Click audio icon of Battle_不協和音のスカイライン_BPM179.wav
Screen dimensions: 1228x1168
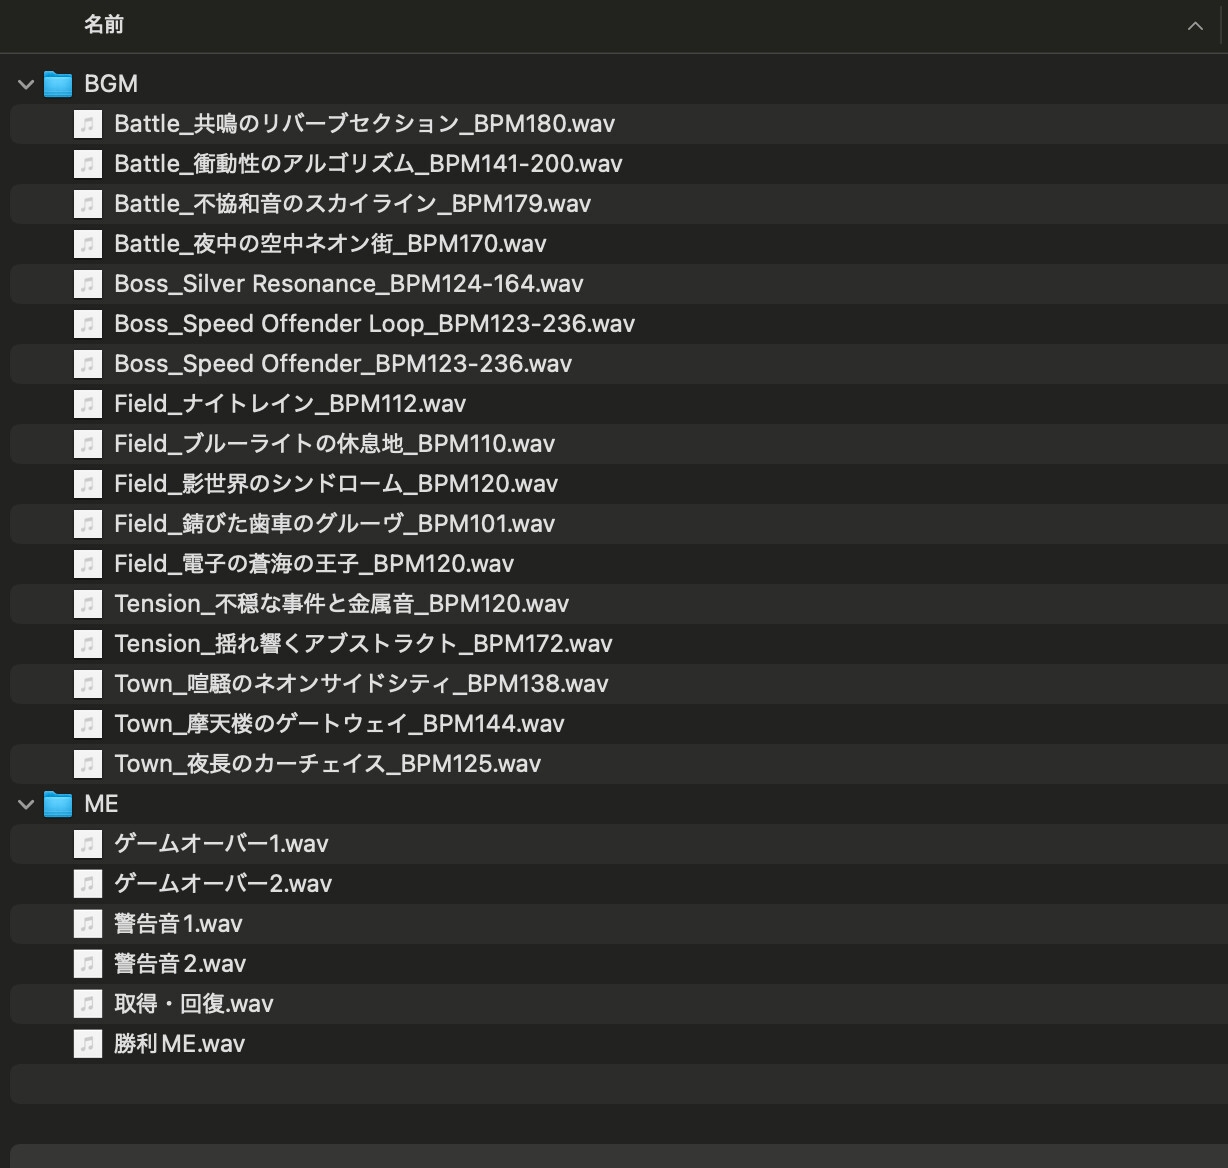pyautogui.click(x=88, y=204)
